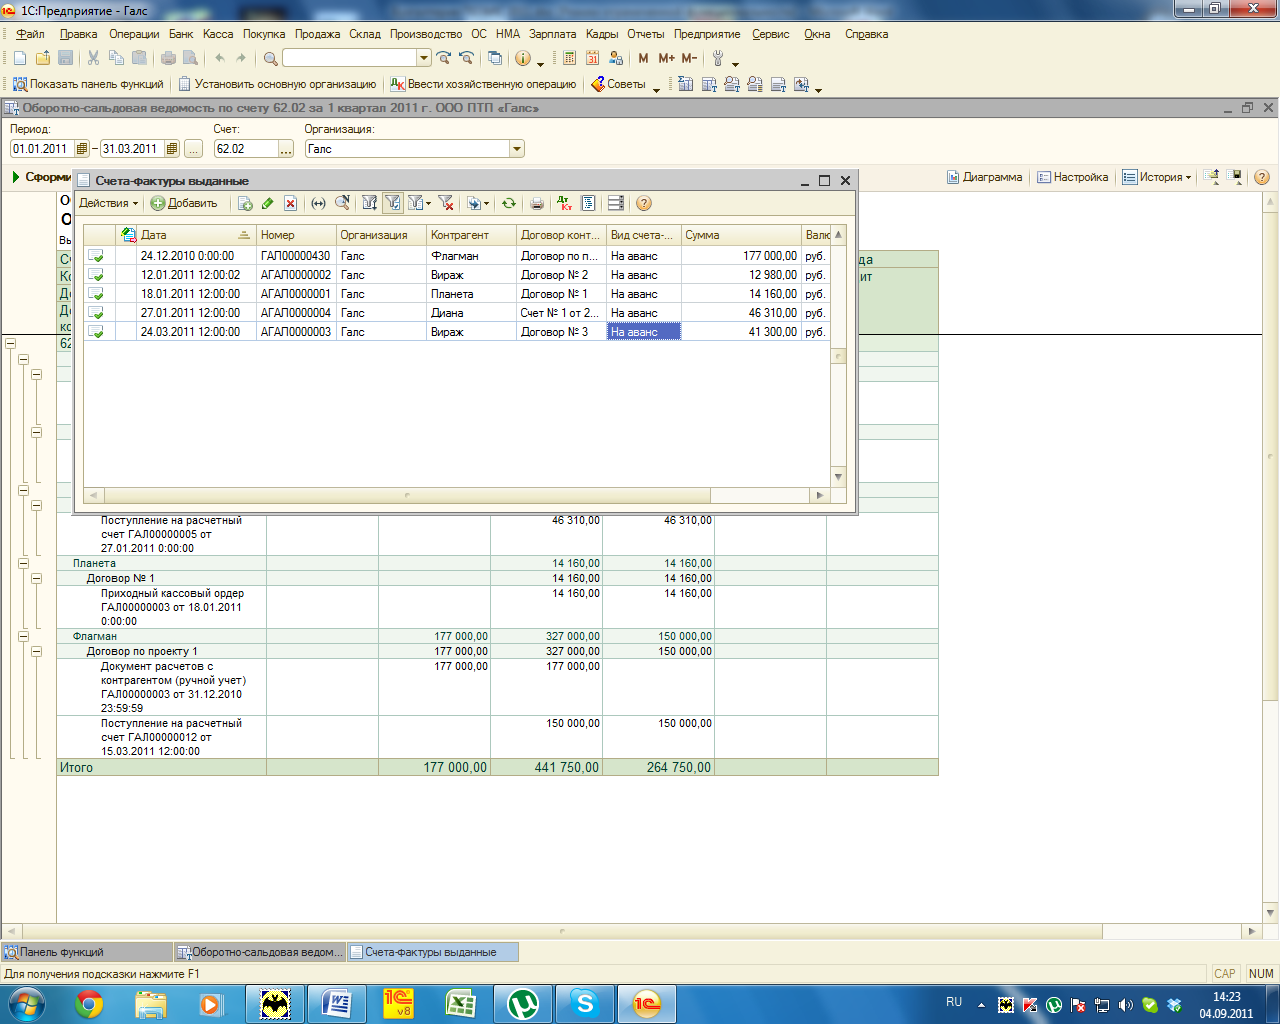Click the New document icon in main toolbar
The width and height of the screenshot is (1280, 1024).
coord(20,58)
